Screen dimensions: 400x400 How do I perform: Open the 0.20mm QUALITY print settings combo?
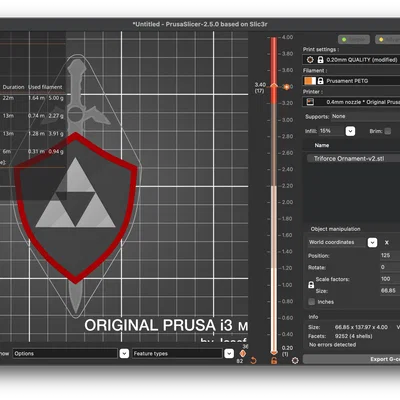pos(352,60)
